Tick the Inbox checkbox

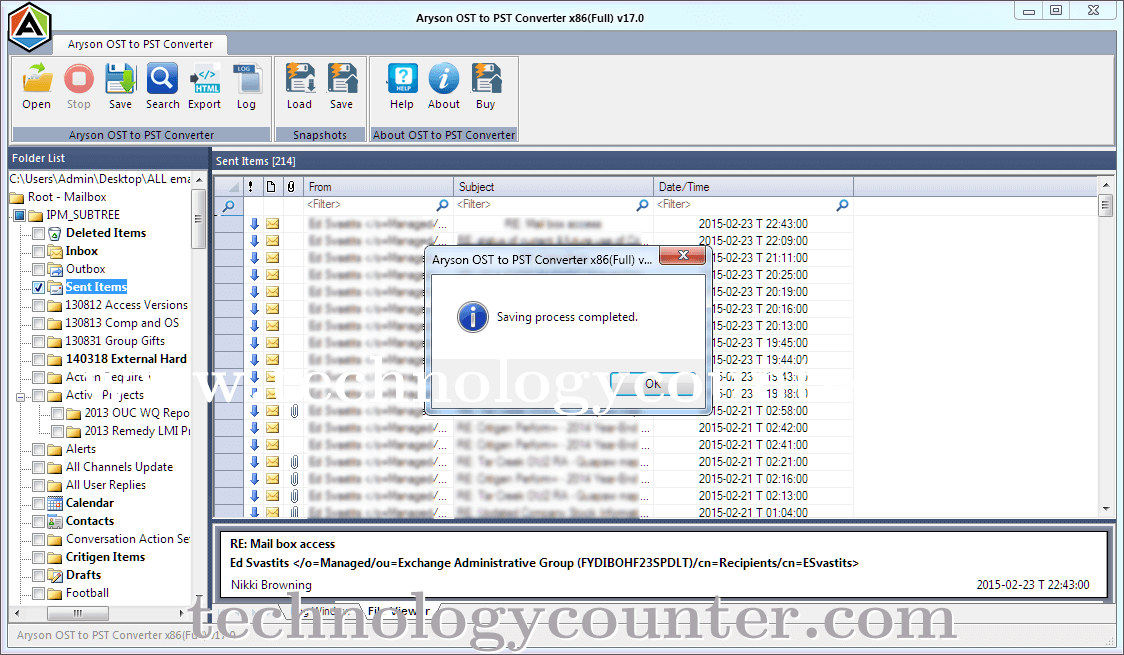(x=39, y=251)
